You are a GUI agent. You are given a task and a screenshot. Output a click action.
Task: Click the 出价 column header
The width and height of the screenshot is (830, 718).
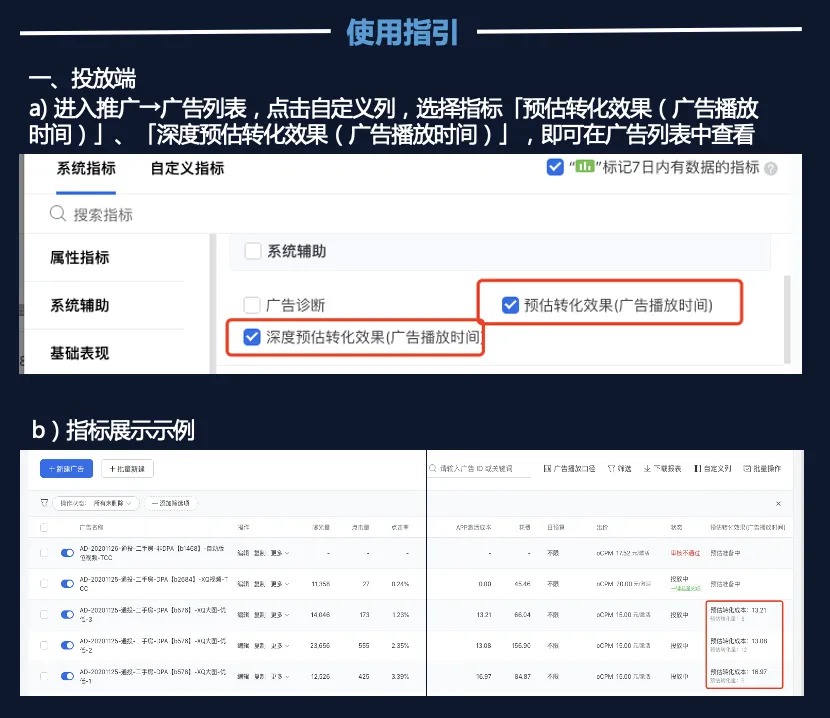point(602,527)
